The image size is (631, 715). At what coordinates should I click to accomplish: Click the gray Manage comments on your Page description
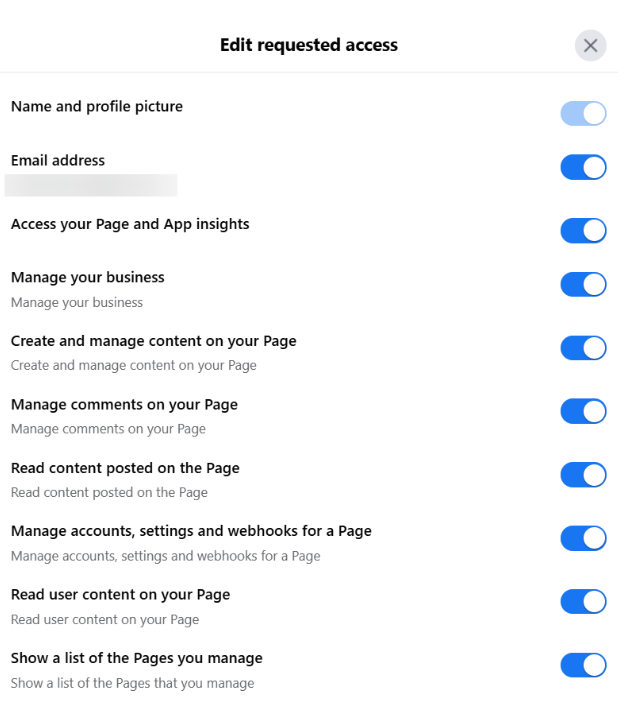pyautogui.click(x=108, y=429)
